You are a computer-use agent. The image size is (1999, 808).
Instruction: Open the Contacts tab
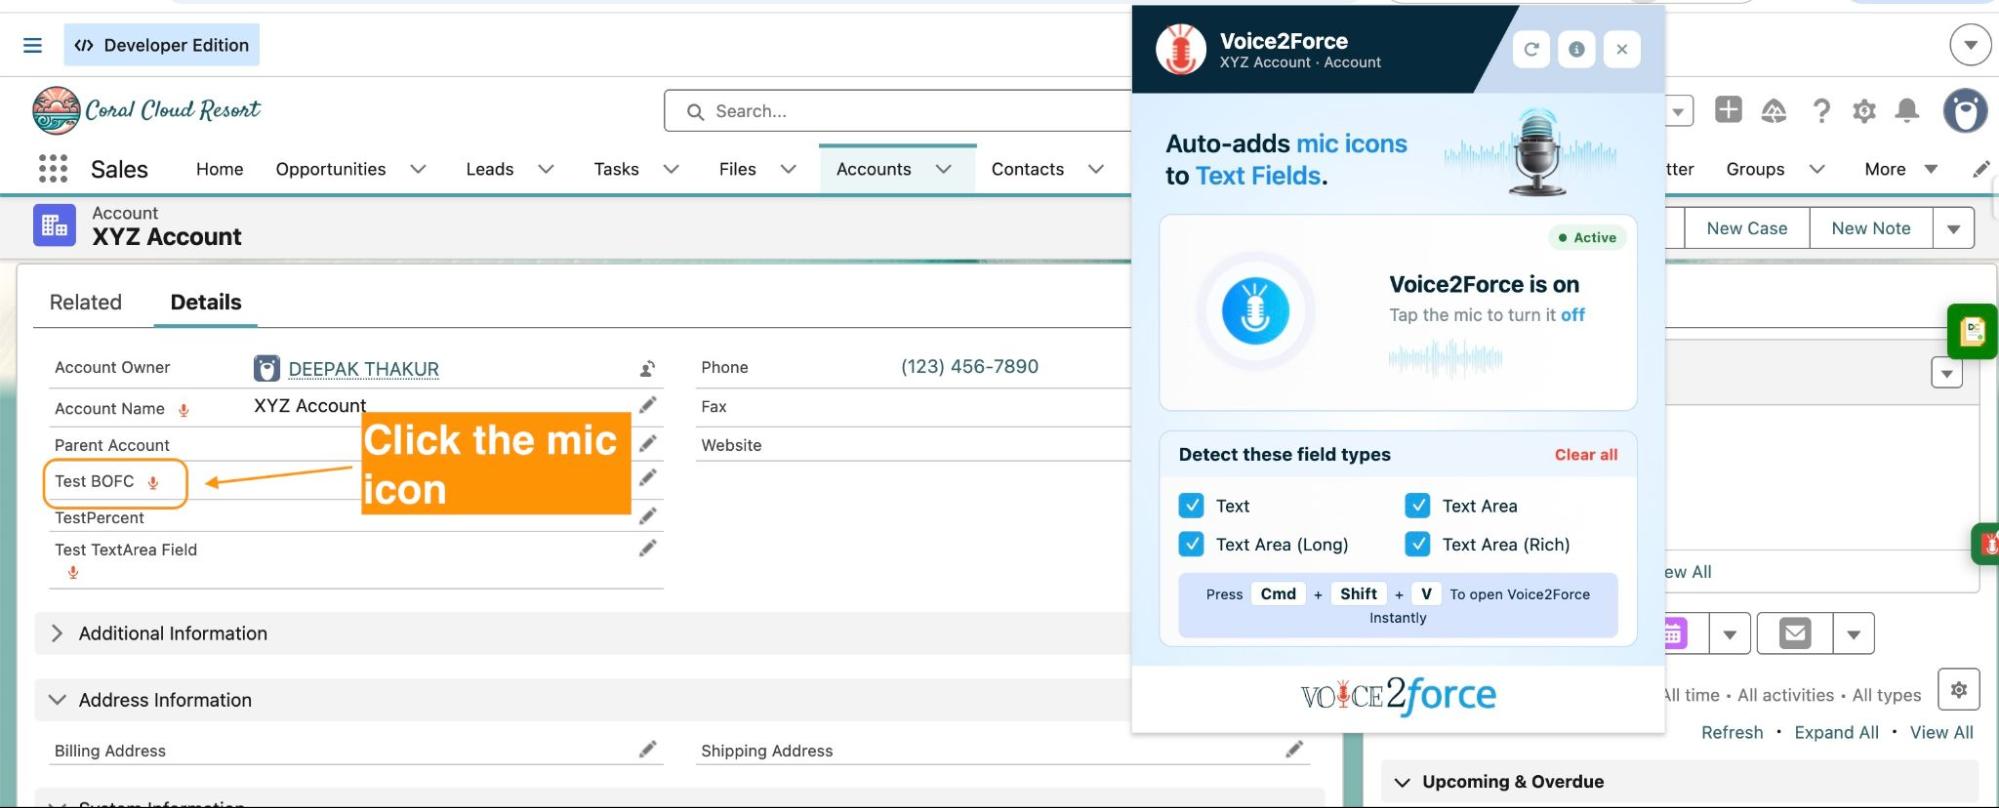tap(1028, 169)
